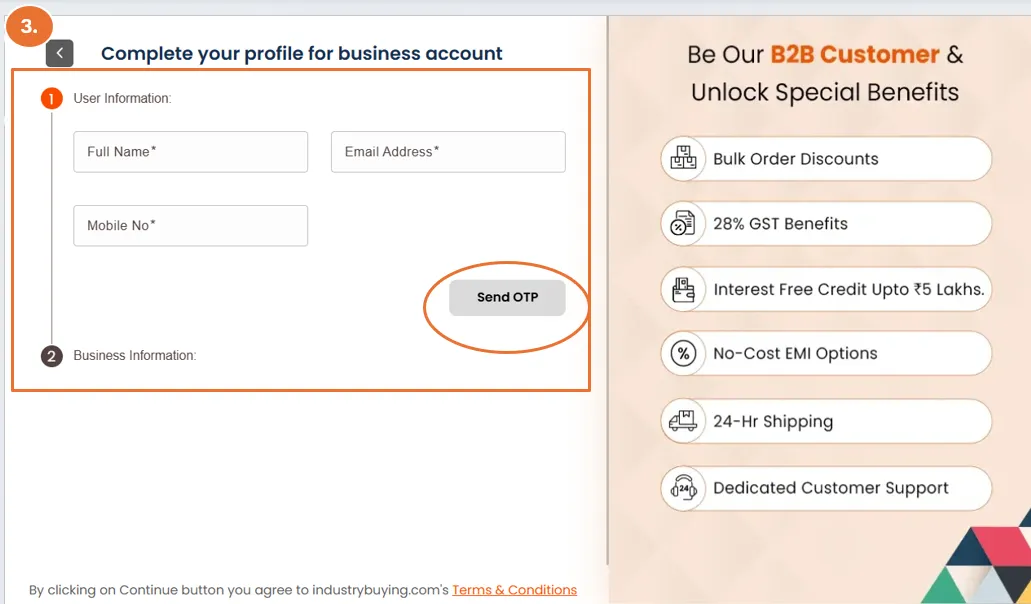Click the 28% GST Benefits icon

pyautogui.click(x=684, y=224)
